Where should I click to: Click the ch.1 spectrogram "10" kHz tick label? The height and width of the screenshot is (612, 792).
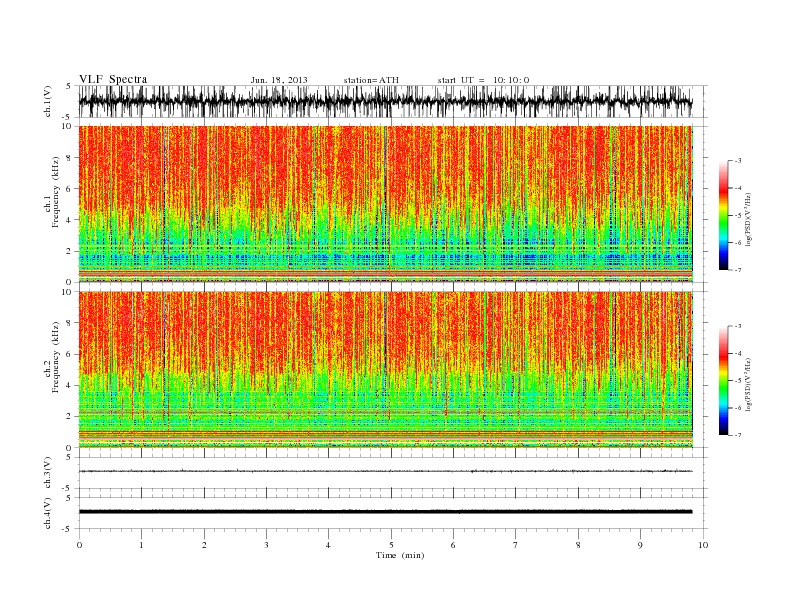(67, 126)
